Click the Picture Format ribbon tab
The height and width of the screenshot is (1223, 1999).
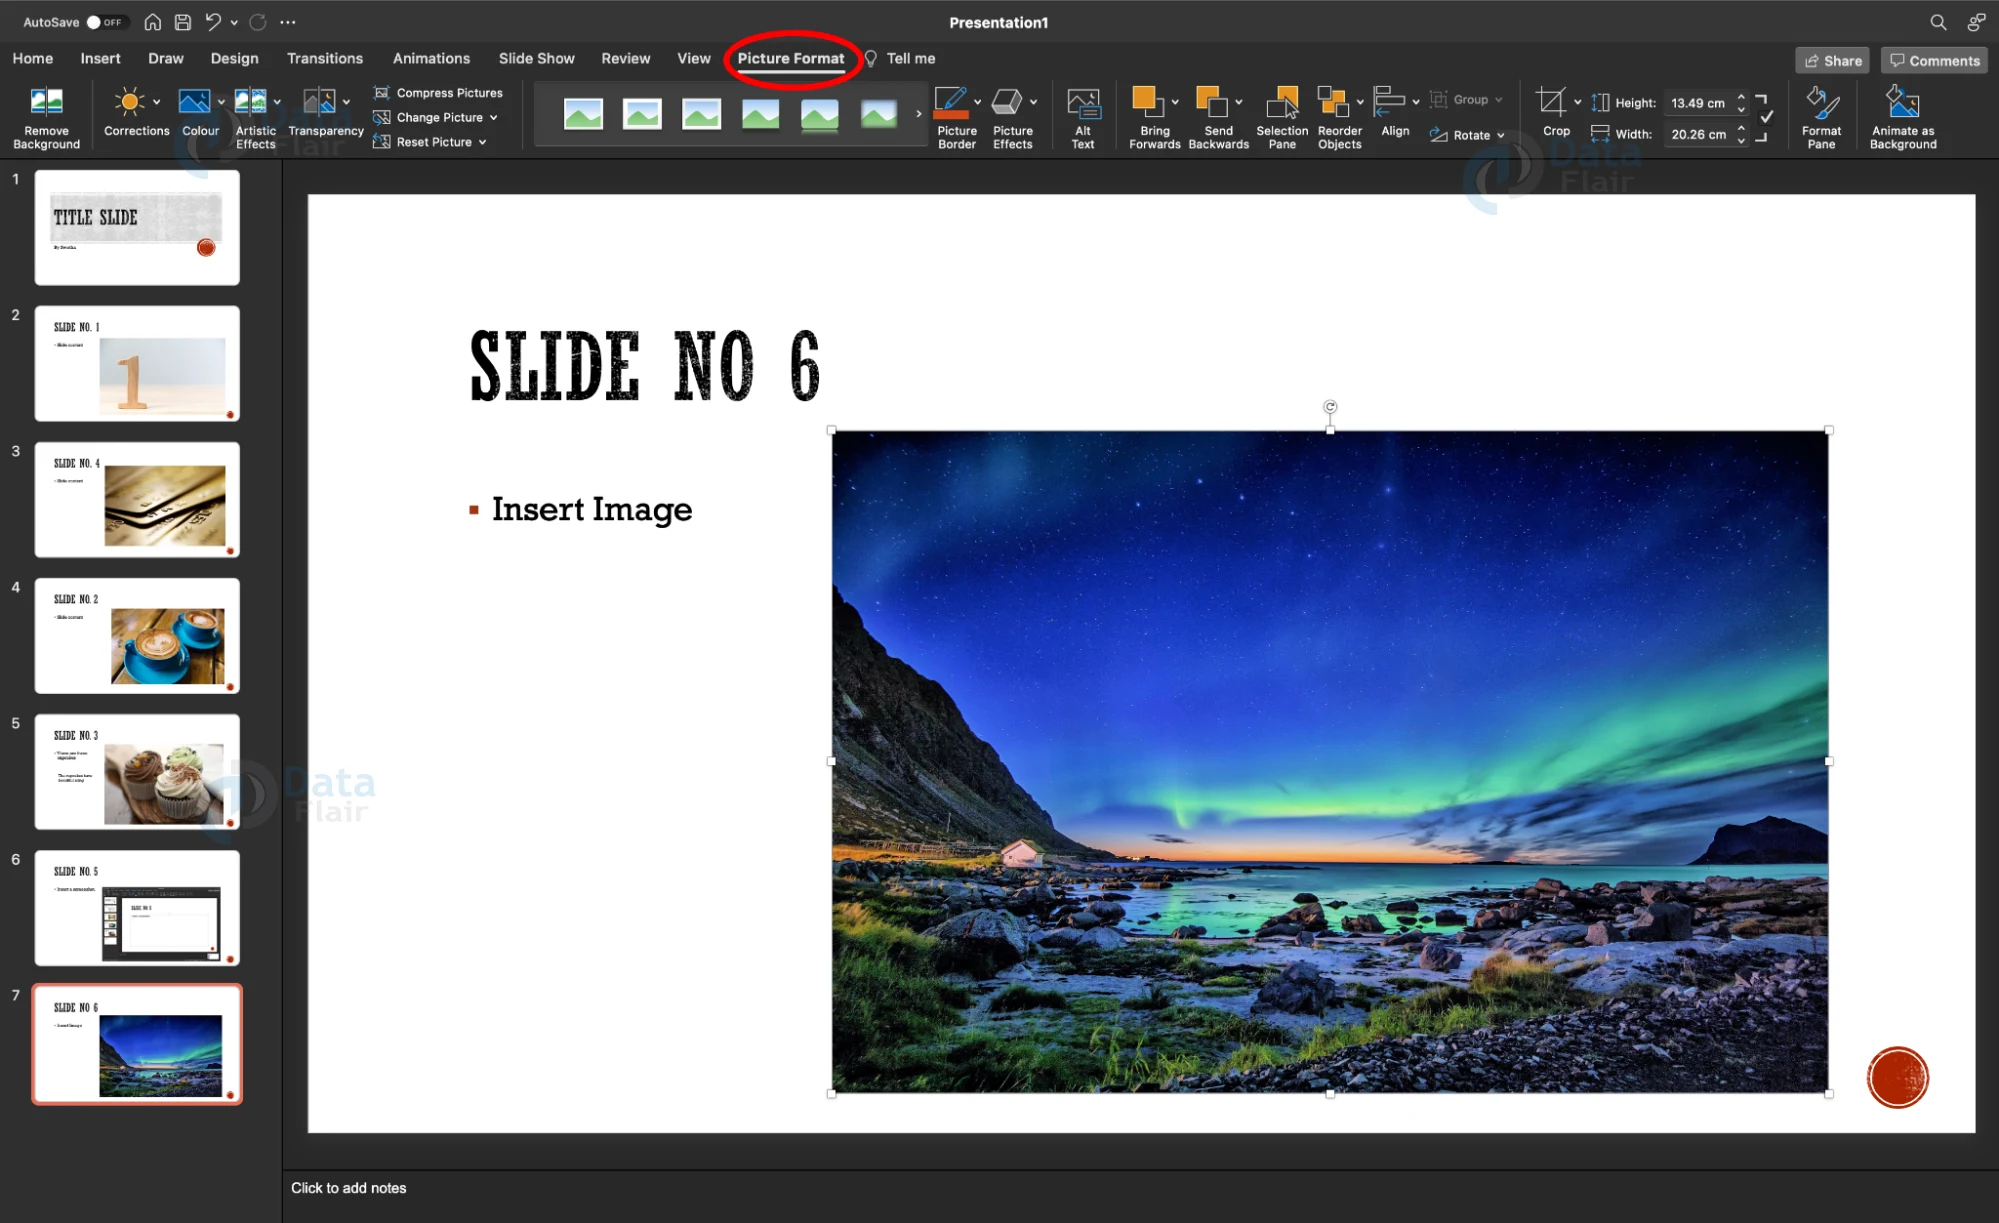(x=790, y=59)
